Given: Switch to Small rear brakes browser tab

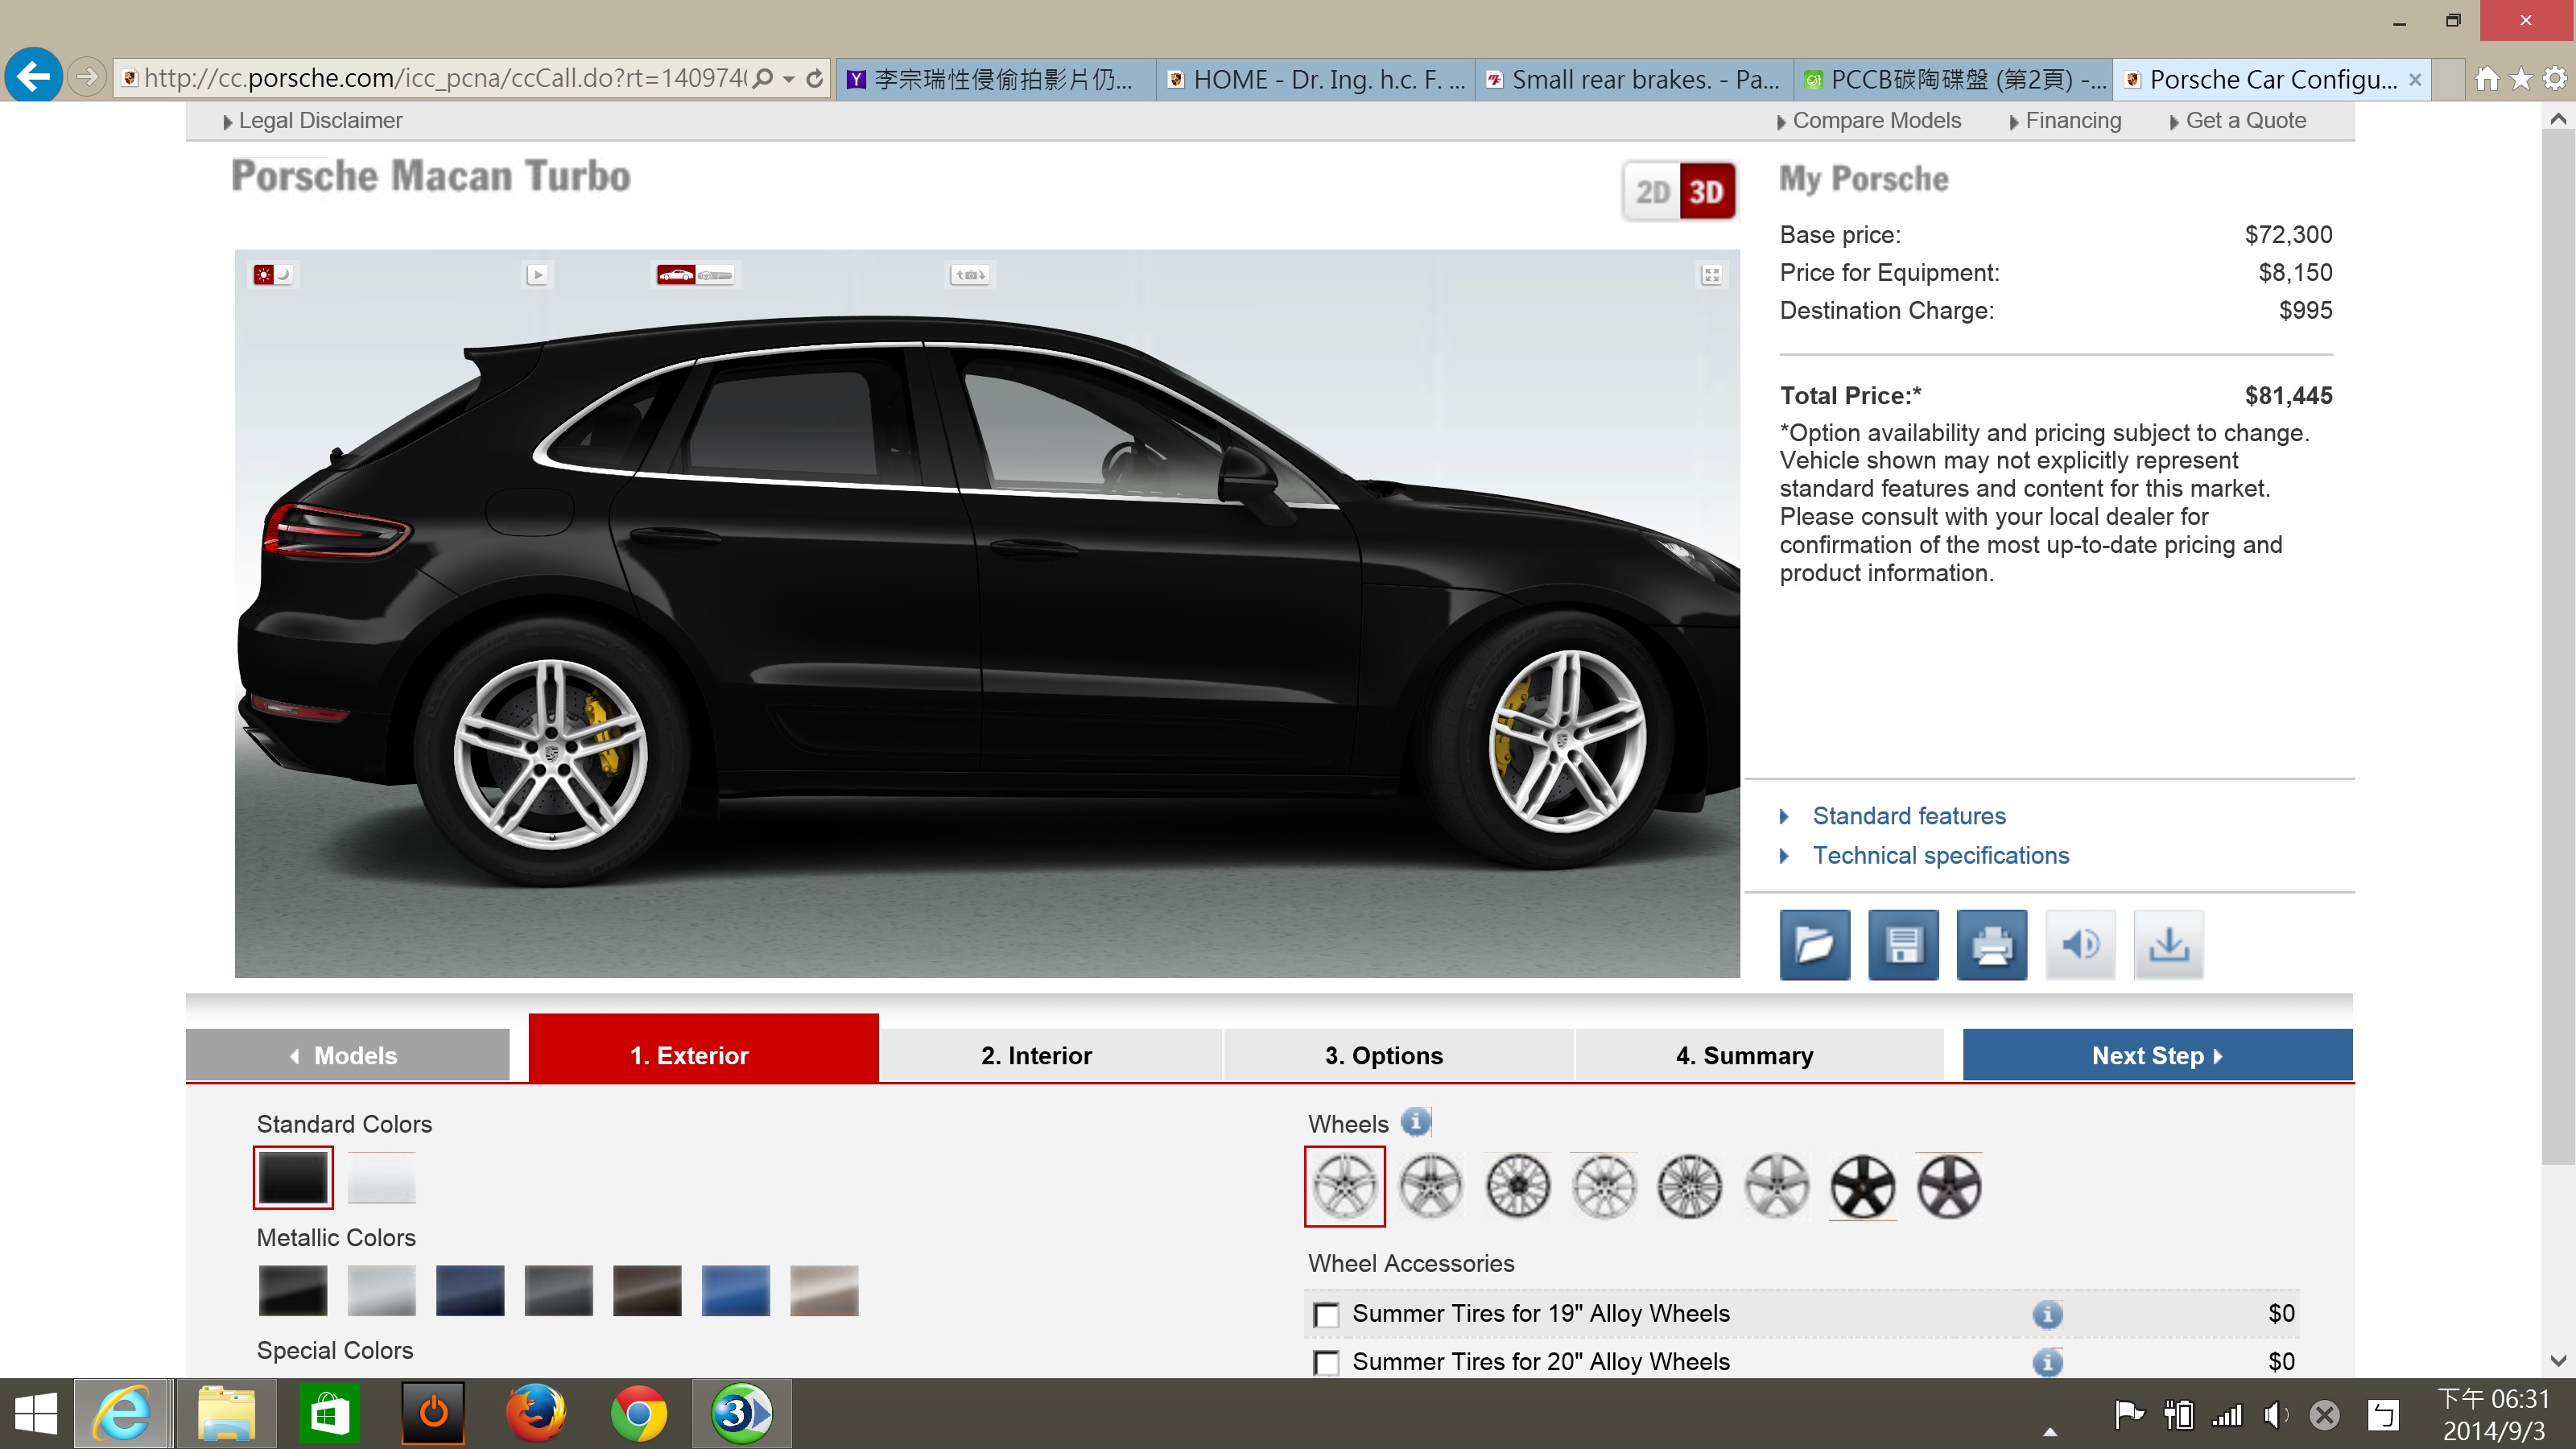Looking at the screenshot, I should click(1633, 79).
